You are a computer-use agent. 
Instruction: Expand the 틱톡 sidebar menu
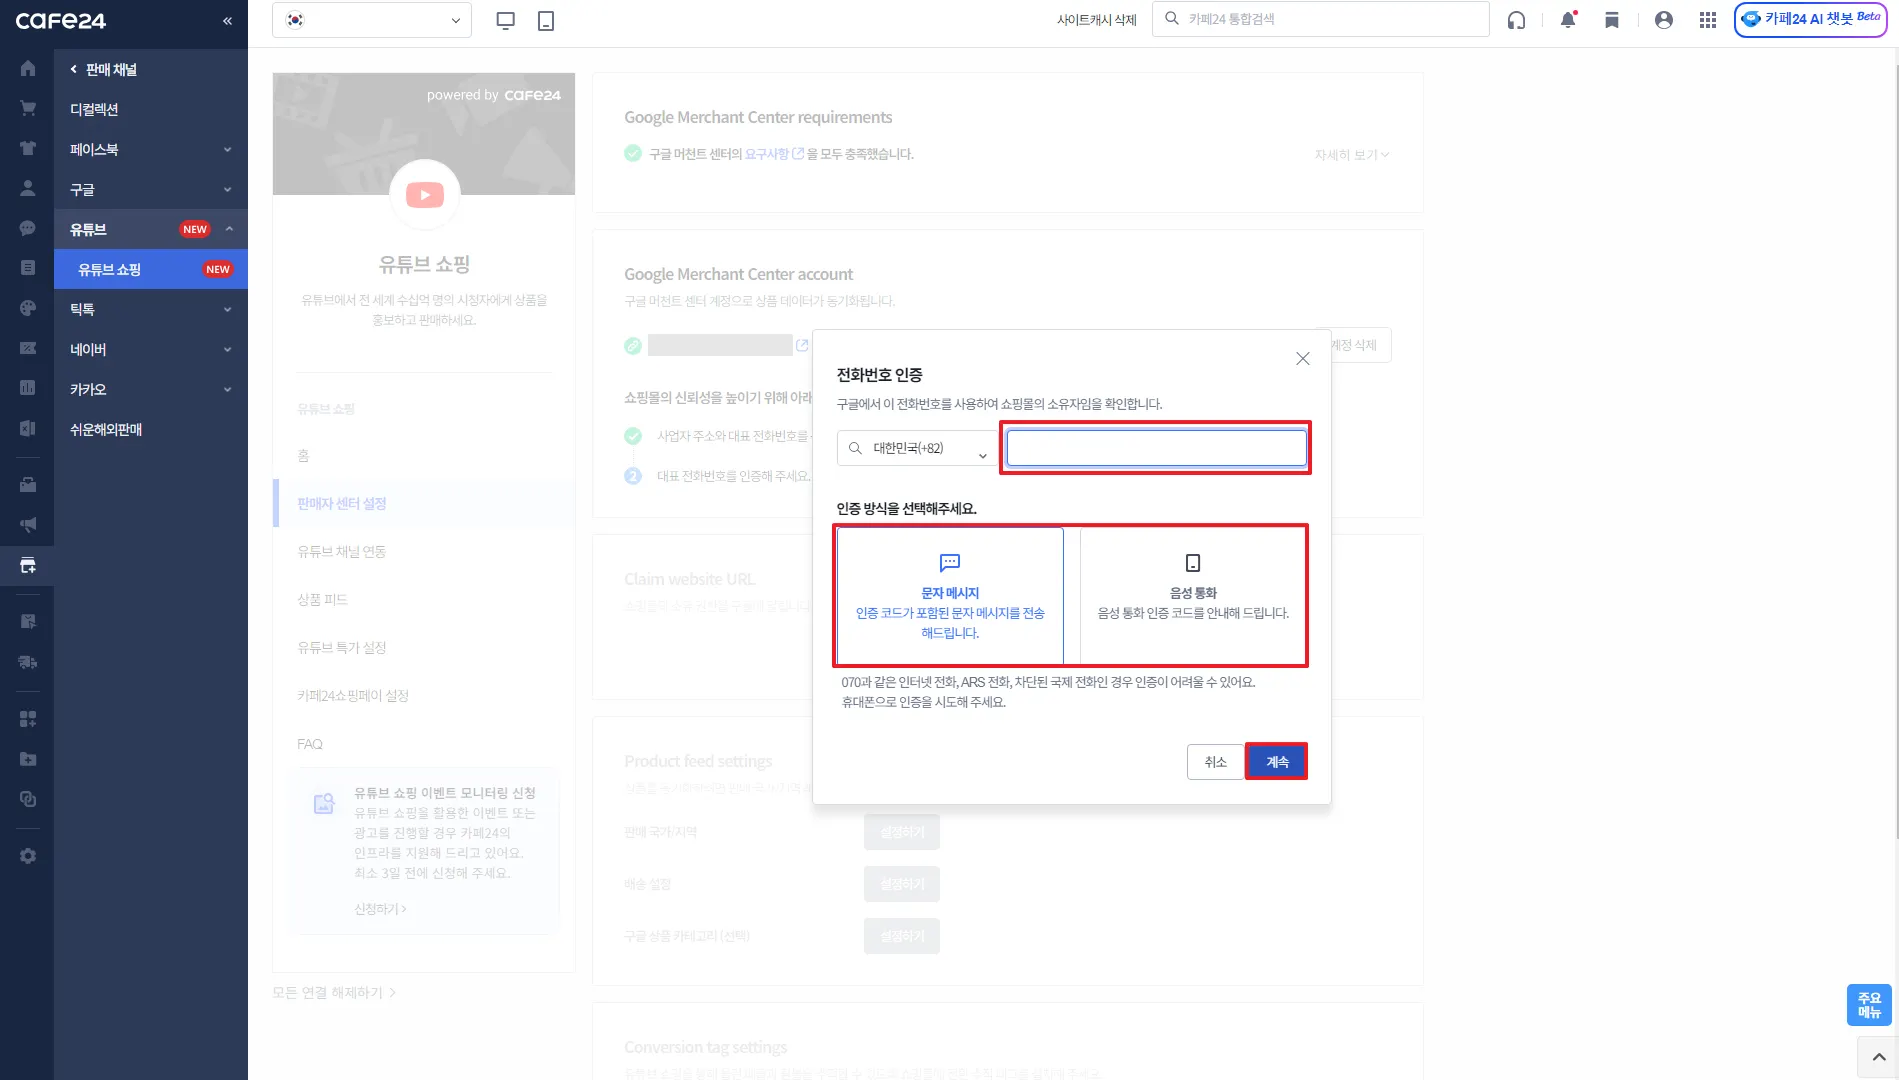pyautogui.click(x=151, y=309)
